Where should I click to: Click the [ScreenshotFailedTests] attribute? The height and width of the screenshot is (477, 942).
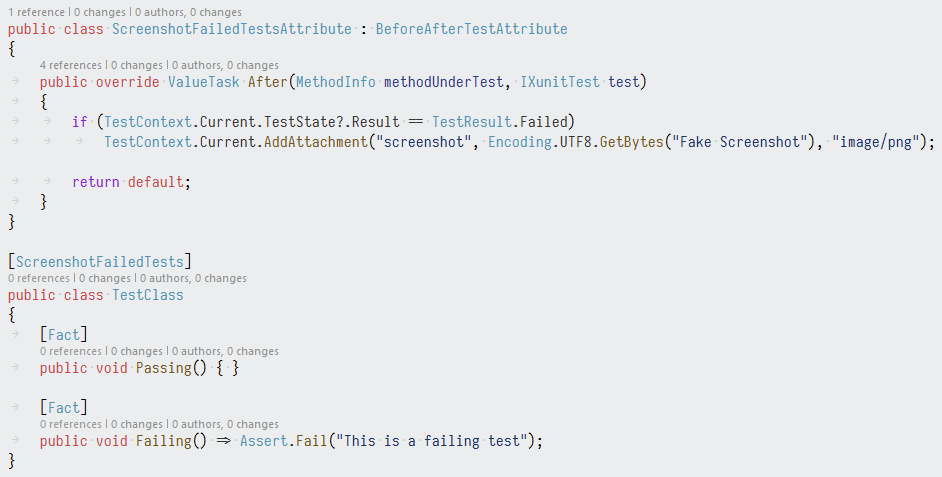click(100, 262)
